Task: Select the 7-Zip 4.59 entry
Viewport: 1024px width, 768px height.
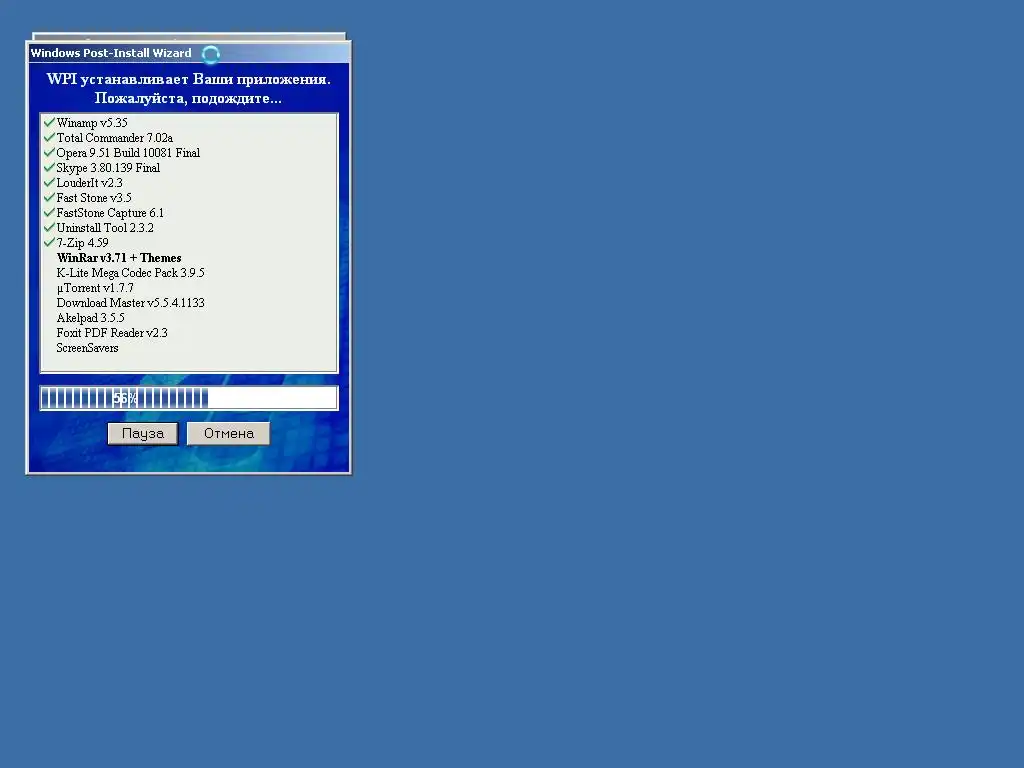Action: [x=82, y=243]
